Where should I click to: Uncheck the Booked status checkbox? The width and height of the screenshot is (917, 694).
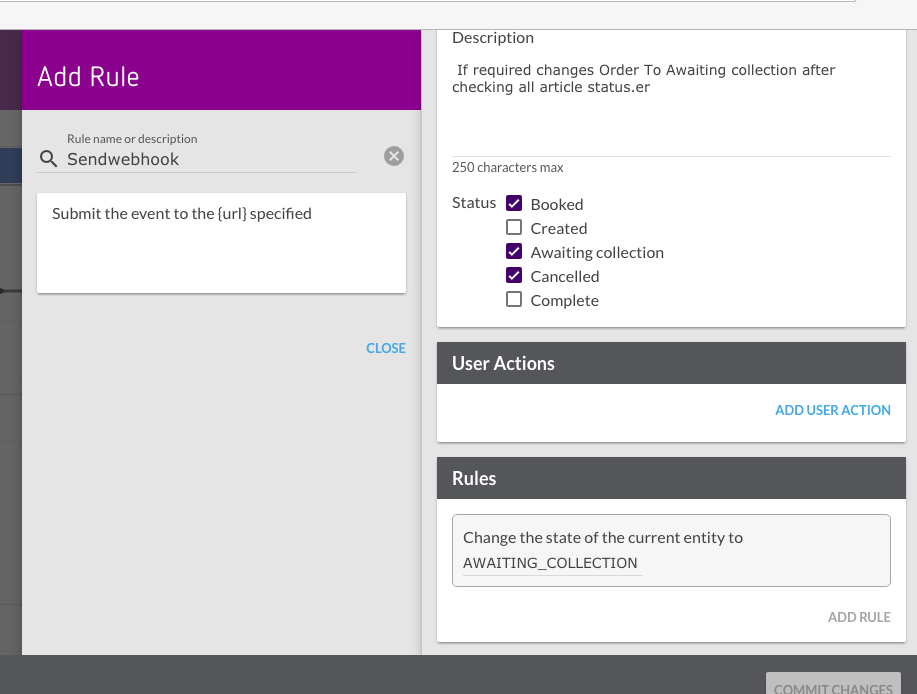click(514, 203)
